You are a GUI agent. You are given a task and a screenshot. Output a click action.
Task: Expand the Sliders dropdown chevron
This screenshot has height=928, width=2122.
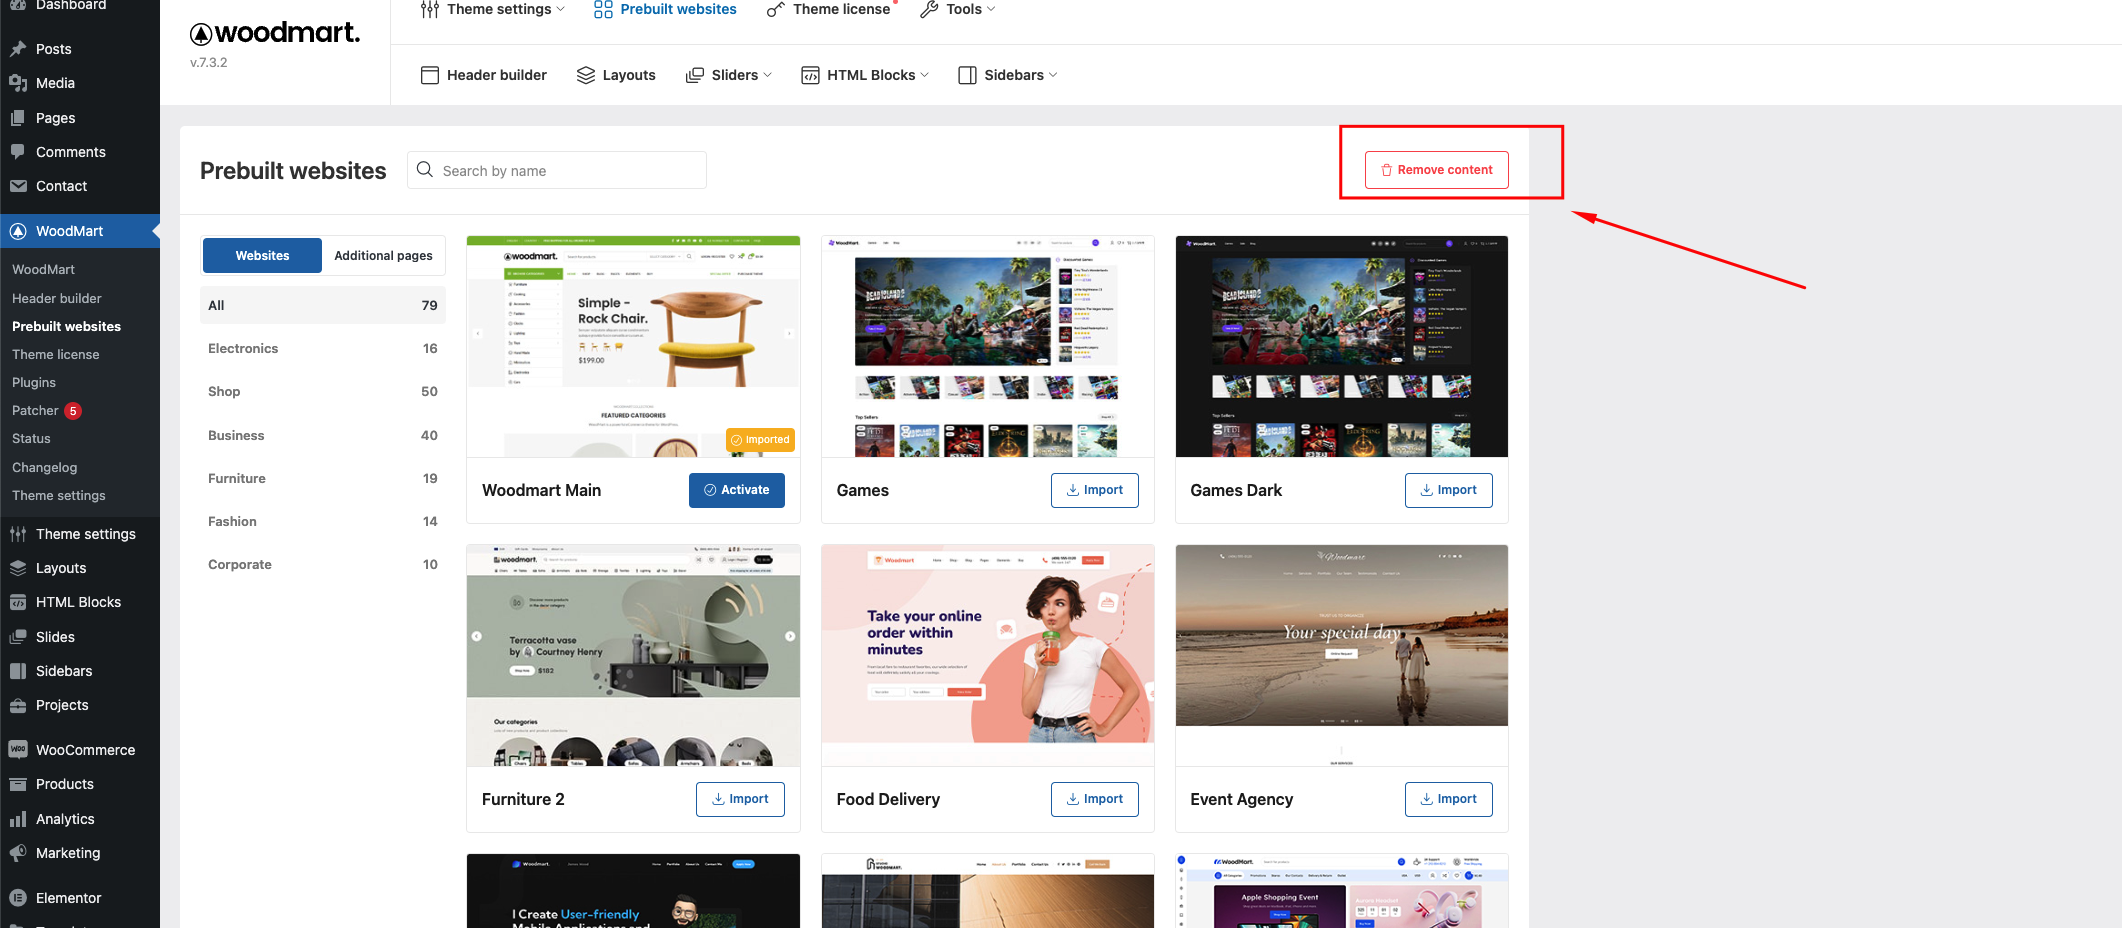[768, 75]
